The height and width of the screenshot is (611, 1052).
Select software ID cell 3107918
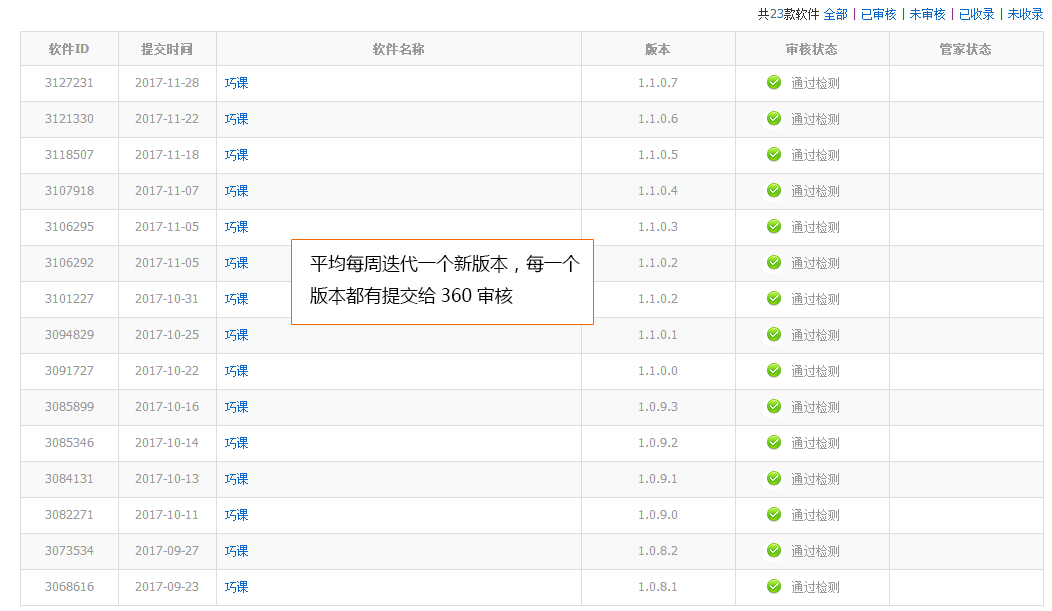coord(69,191)
